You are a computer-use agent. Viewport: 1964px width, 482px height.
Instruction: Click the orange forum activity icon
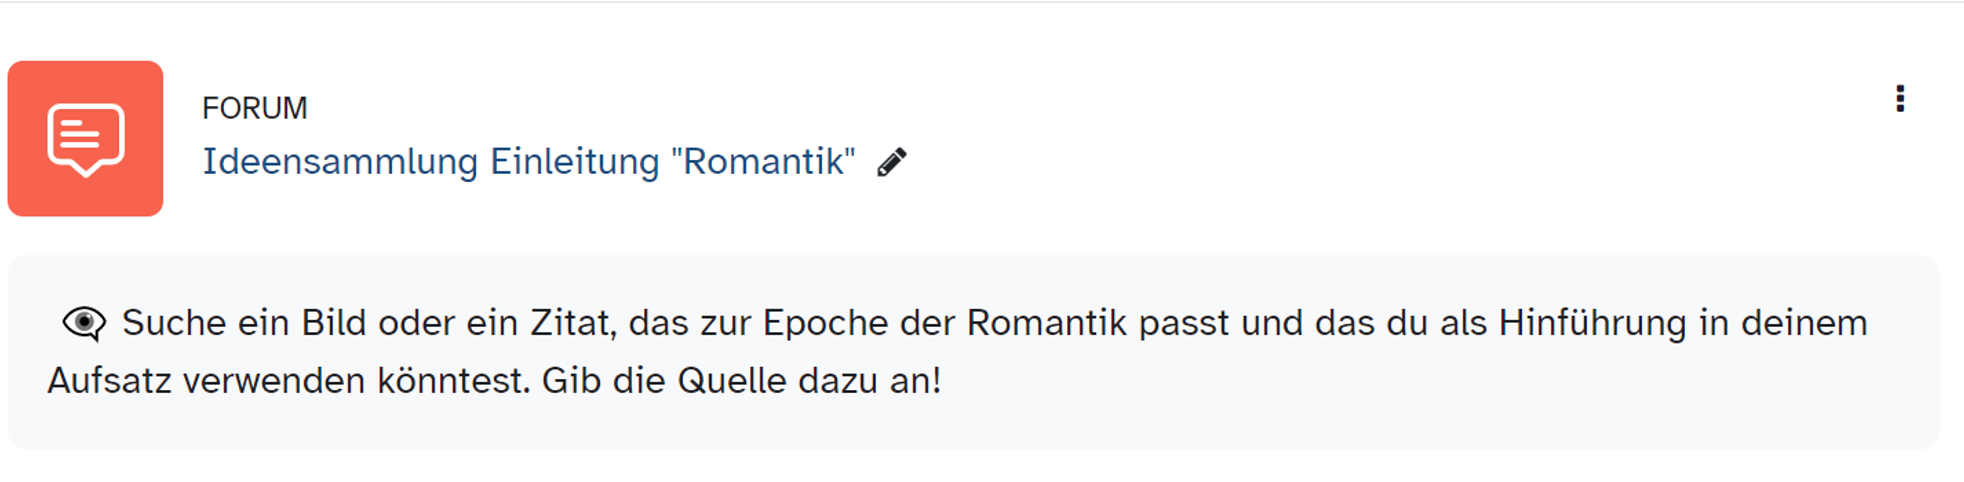pos(85,138)
